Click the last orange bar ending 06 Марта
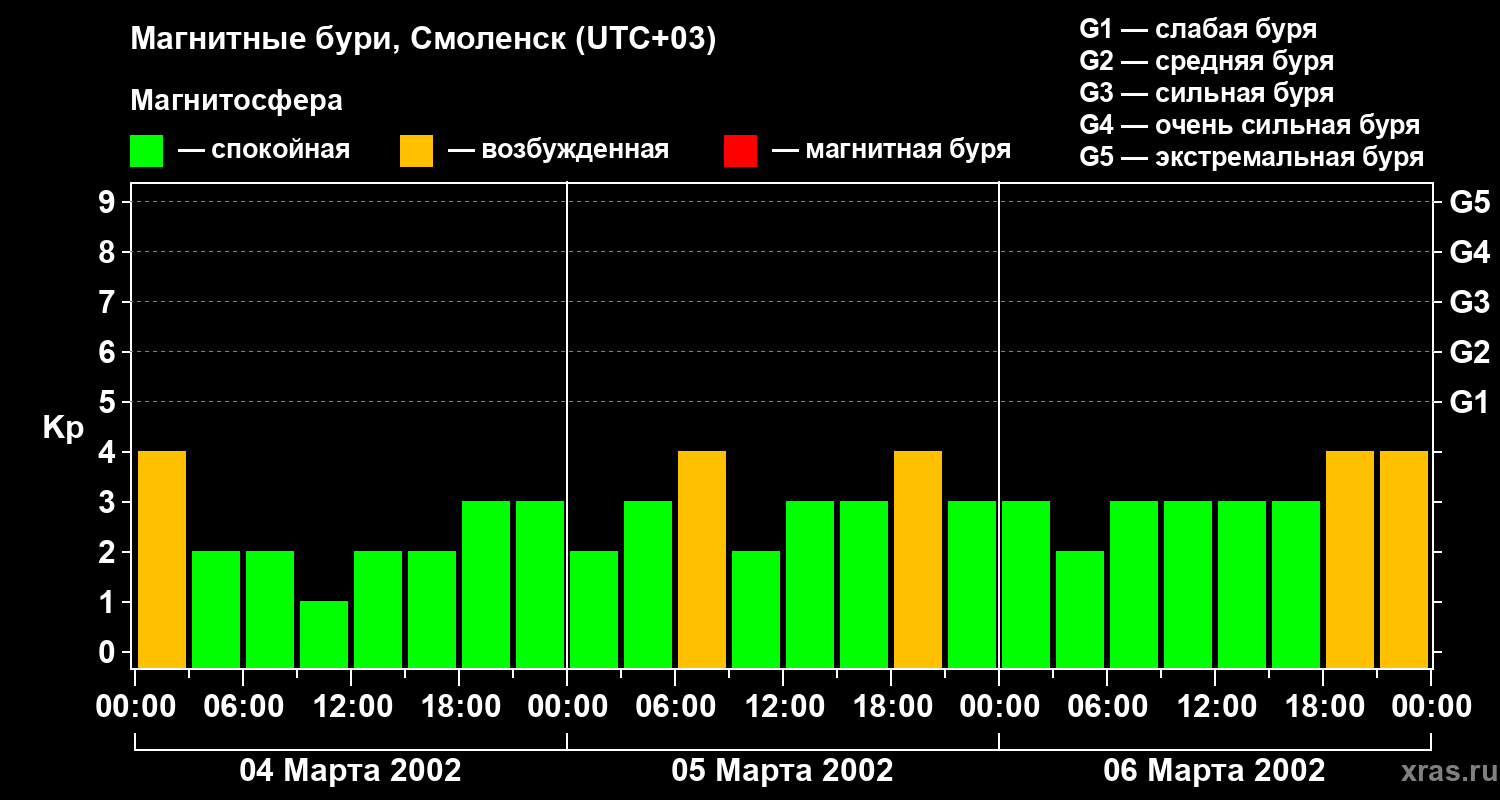Screen dimensions: 1500x800 (x=1404, y=559)
